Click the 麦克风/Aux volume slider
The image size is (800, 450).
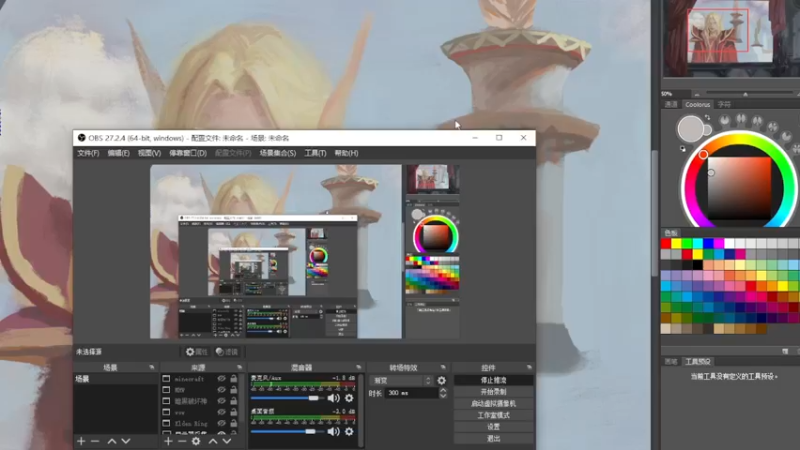point(288,398)
